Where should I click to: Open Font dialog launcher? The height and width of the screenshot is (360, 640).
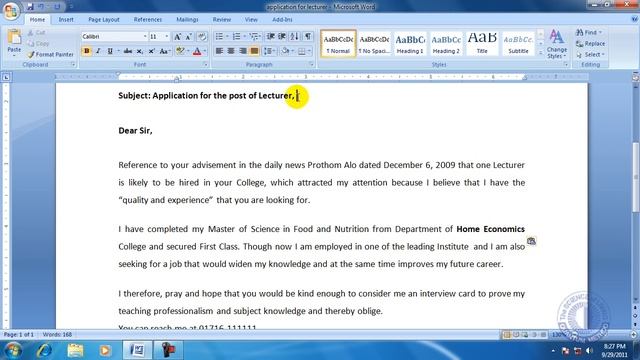pos(205,64)
